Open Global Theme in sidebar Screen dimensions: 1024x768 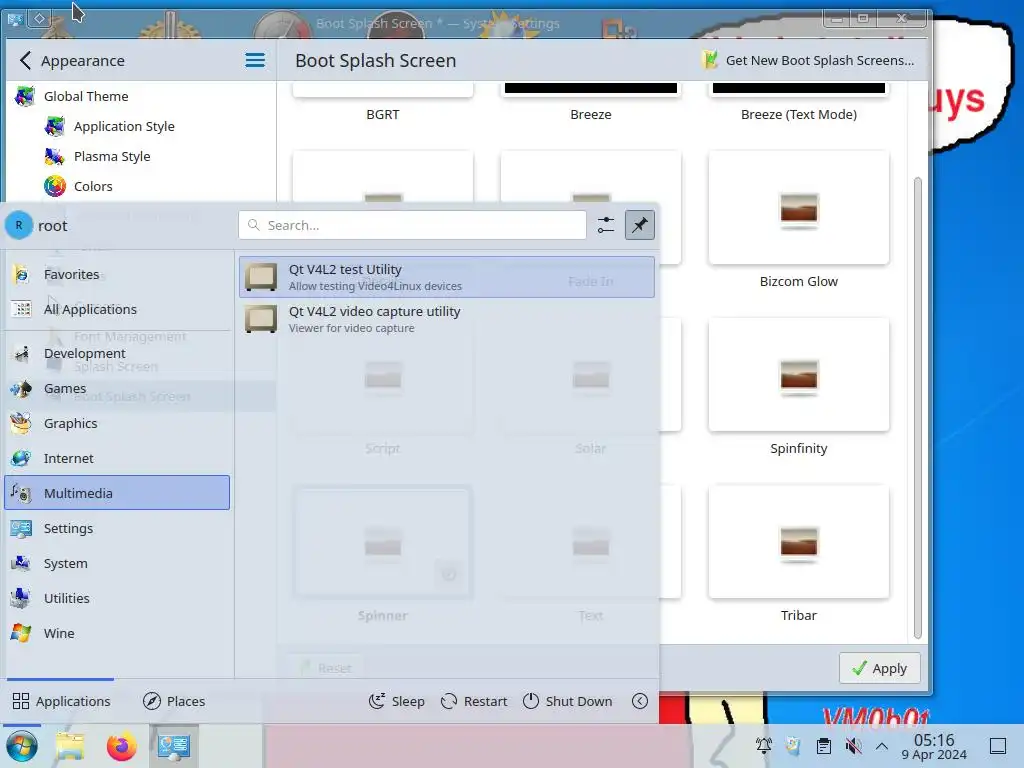coord(140,97)
